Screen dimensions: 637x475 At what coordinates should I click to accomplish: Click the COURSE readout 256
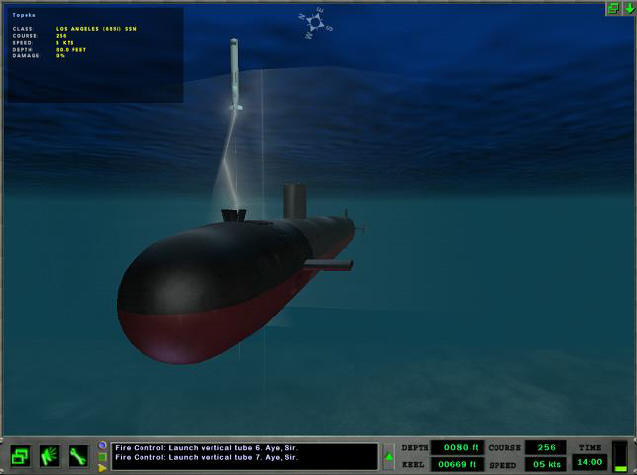(546, 447)
